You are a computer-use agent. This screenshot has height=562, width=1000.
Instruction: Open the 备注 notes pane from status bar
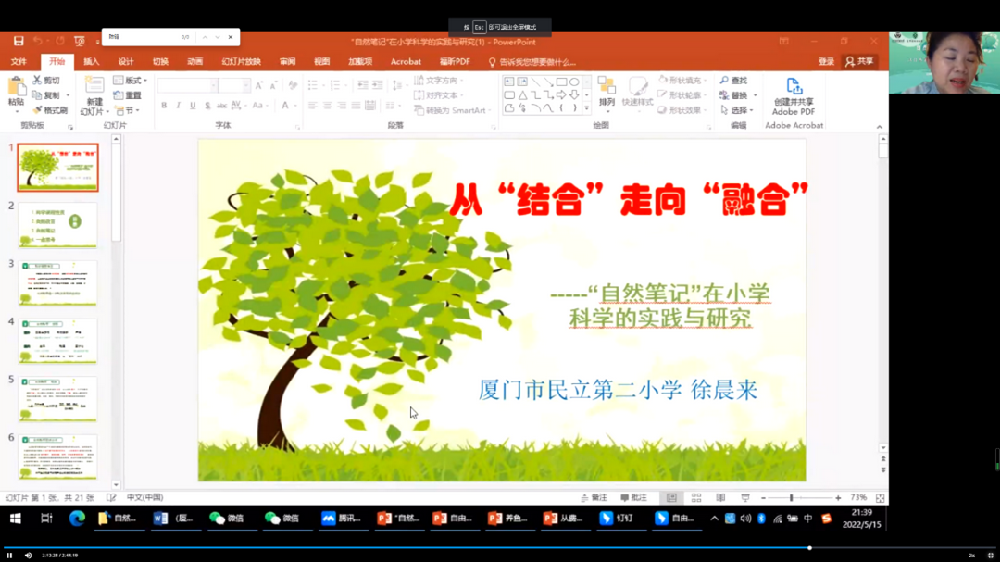(594, 498)
